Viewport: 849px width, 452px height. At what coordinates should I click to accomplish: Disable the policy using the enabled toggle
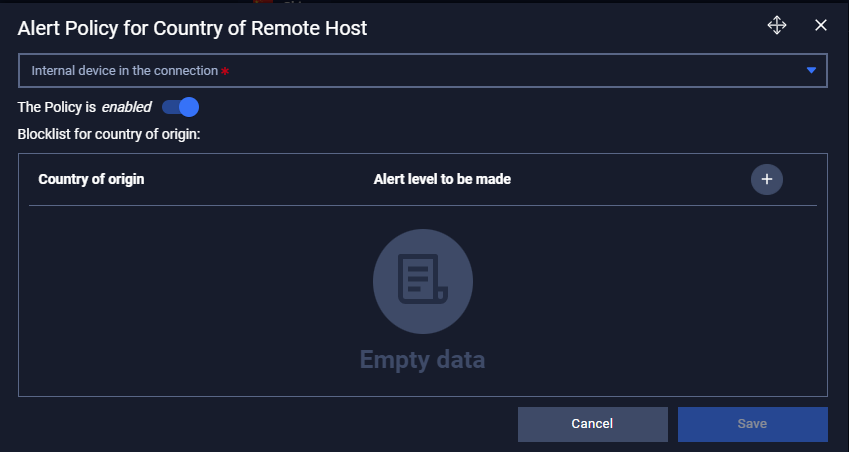(180, 107)
